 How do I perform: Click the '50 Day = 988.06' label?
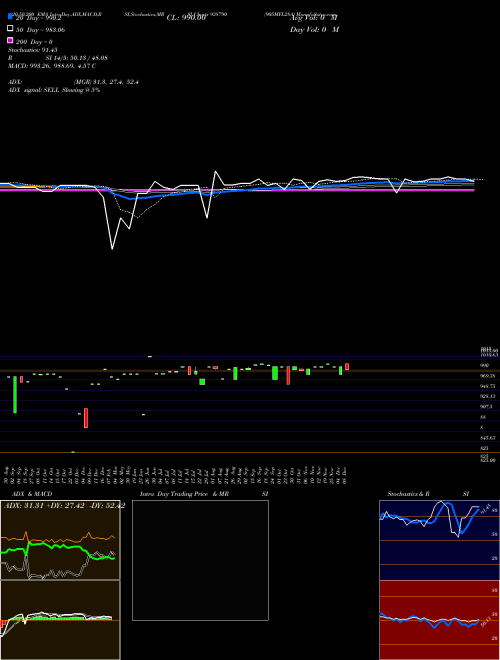pyautogui.click(x=40, y=30)
